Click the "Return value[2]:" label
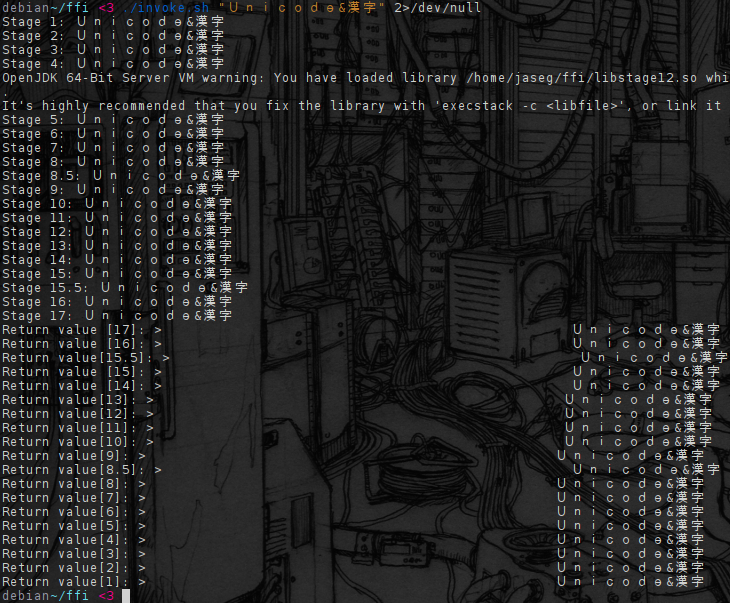The image size is (730, 603). point(66,568)
